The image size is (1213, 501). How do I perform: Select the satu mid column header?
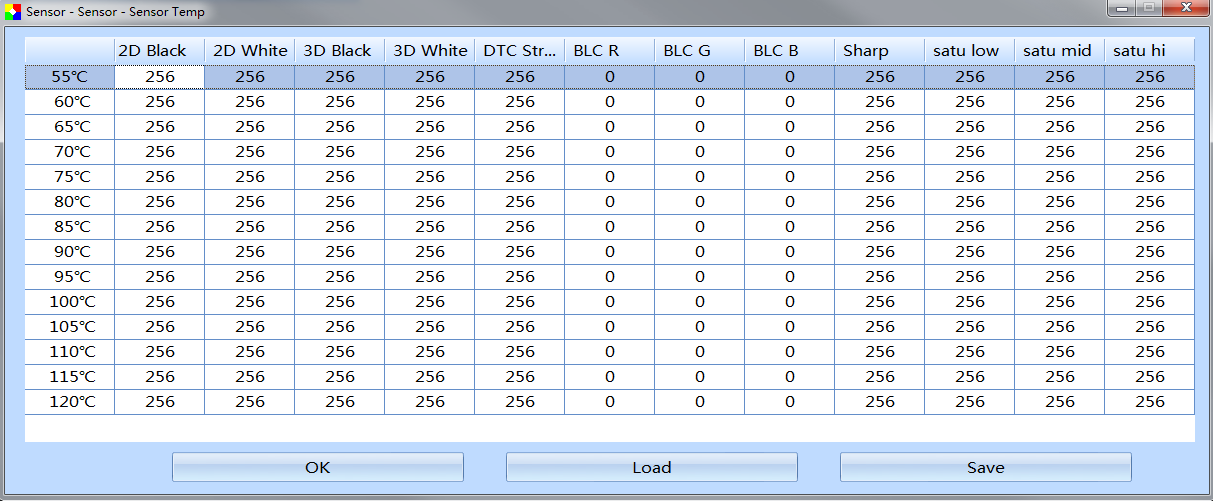click(x=1060, y=51)
